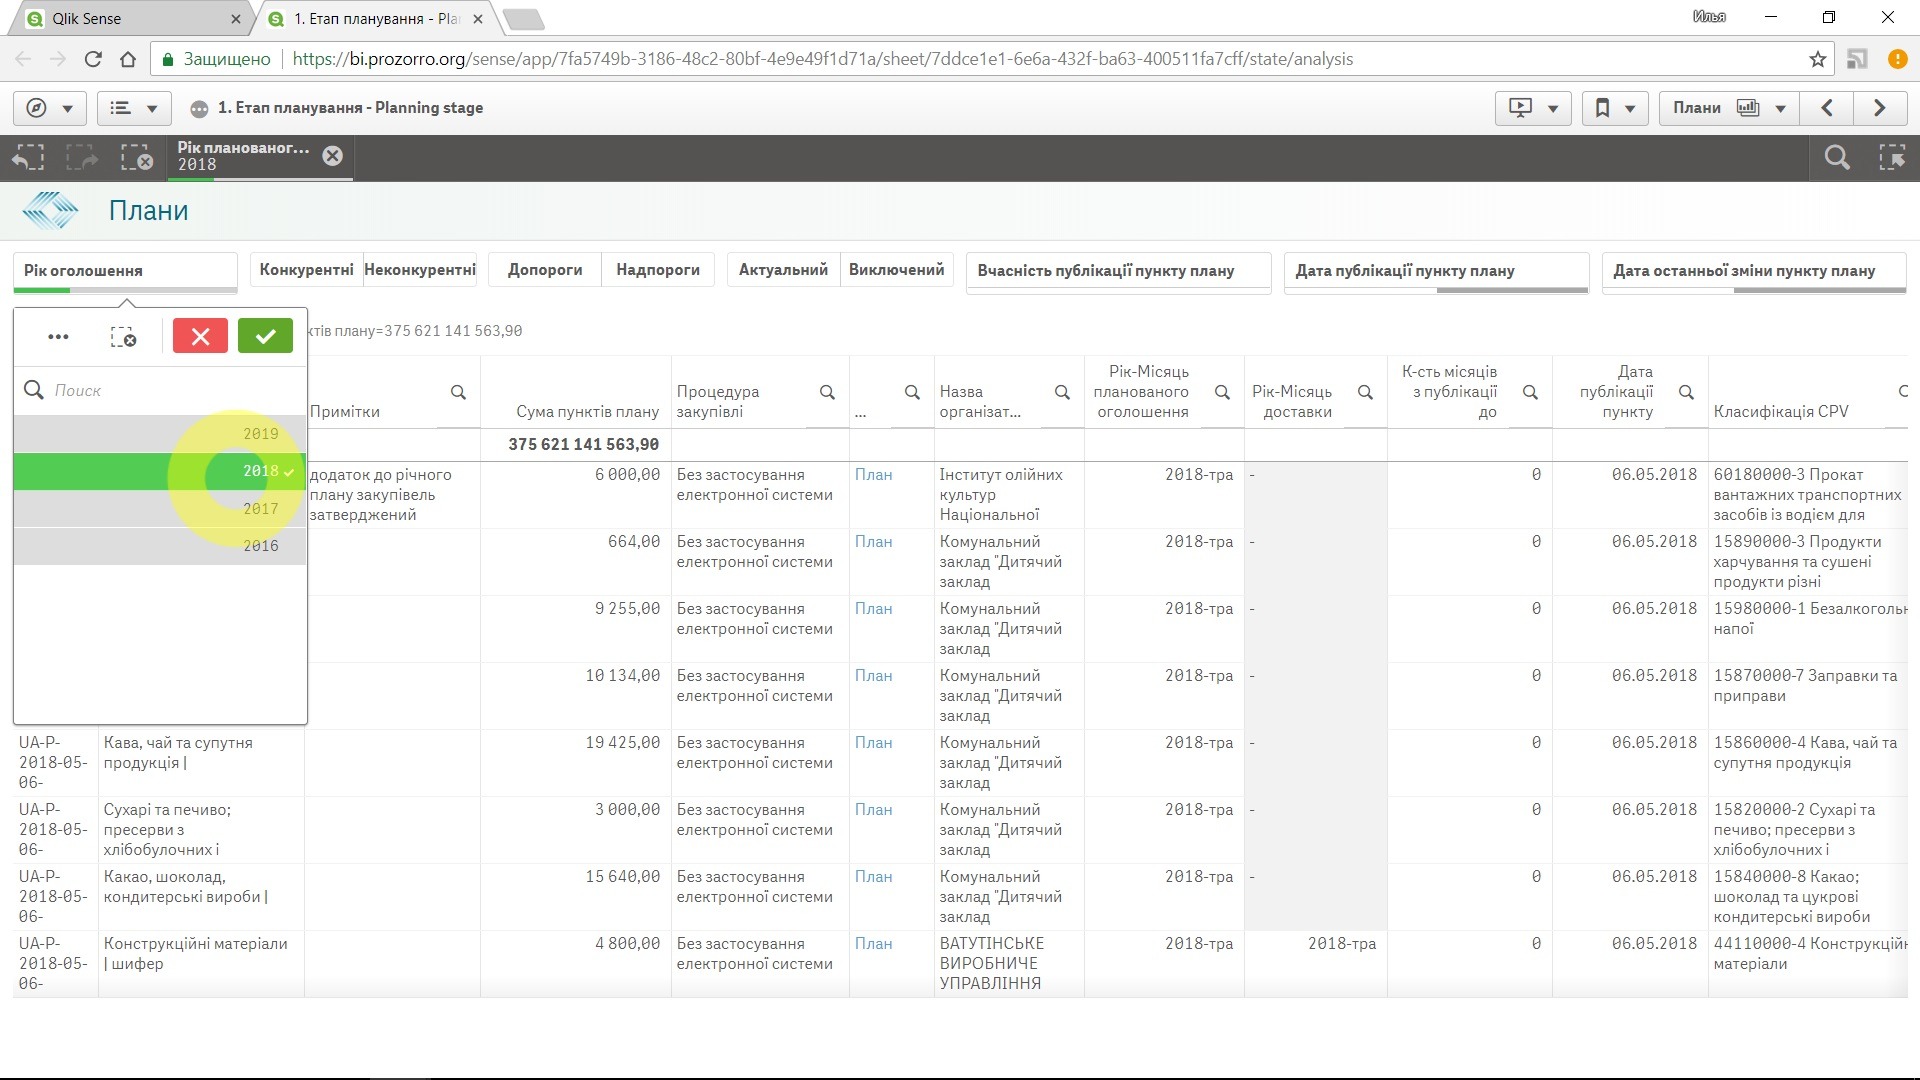The image size is (1920, 1080).
Task: Click clear selection icon in popup
Action: click(123, 337)
